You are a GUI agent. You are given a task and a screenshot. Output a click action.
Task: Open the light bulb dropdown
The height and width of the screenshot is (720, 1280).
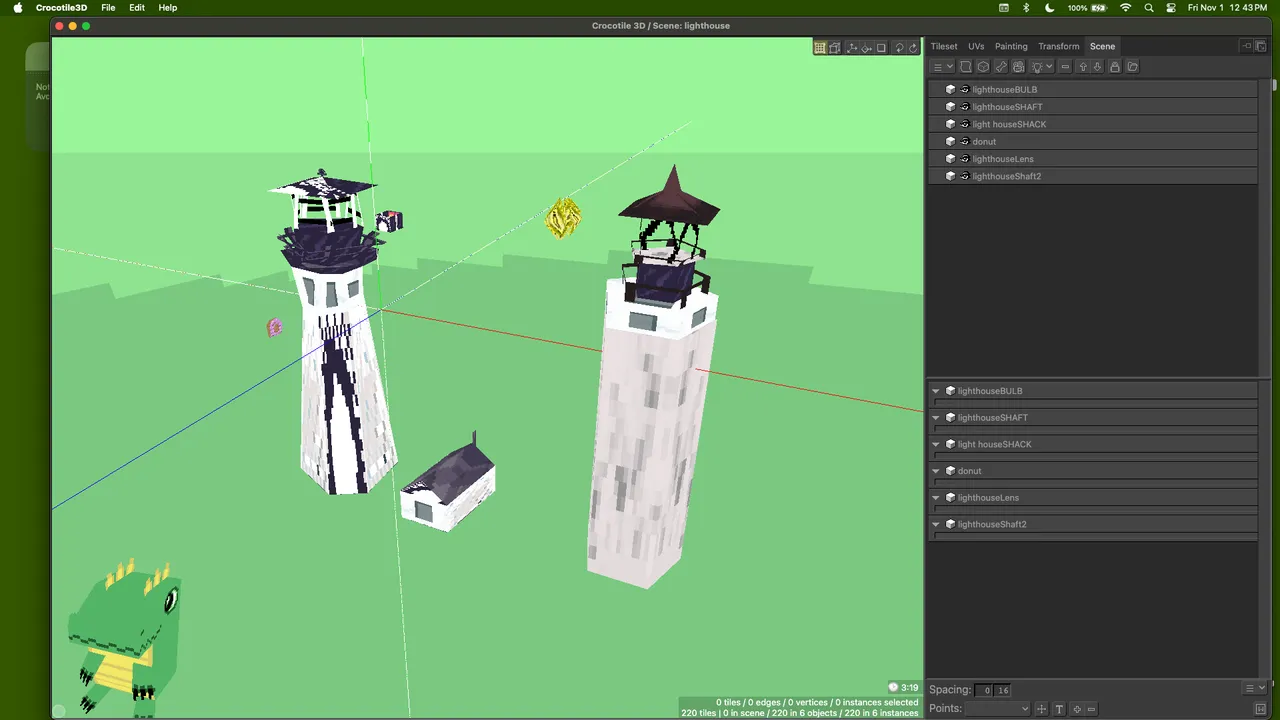pos(1042,67)
